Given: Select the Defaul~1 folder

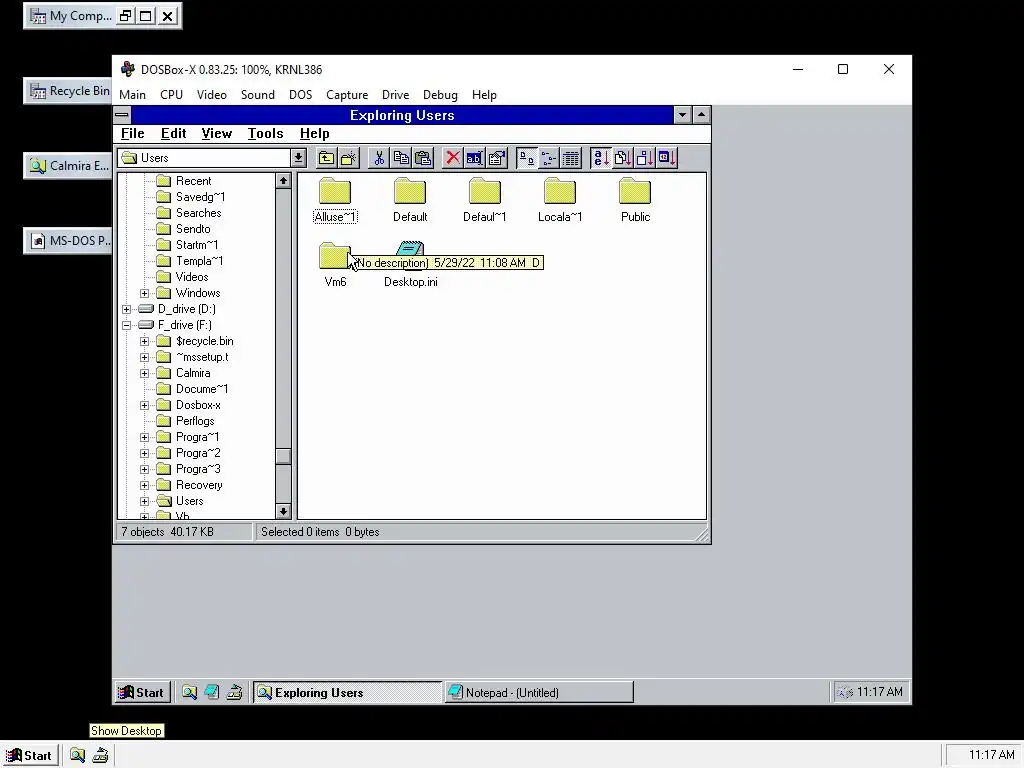Looking at the screenshot, I should click(485, 200).
